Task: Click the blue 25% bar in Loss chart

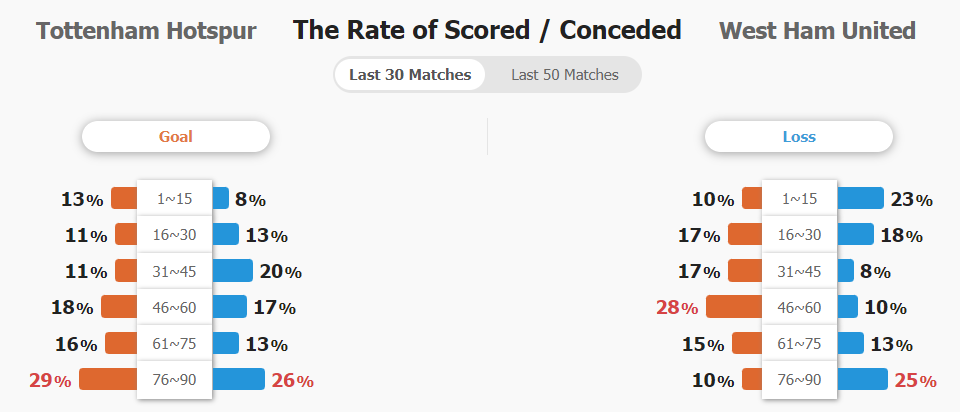Action: tap(862, 379)
